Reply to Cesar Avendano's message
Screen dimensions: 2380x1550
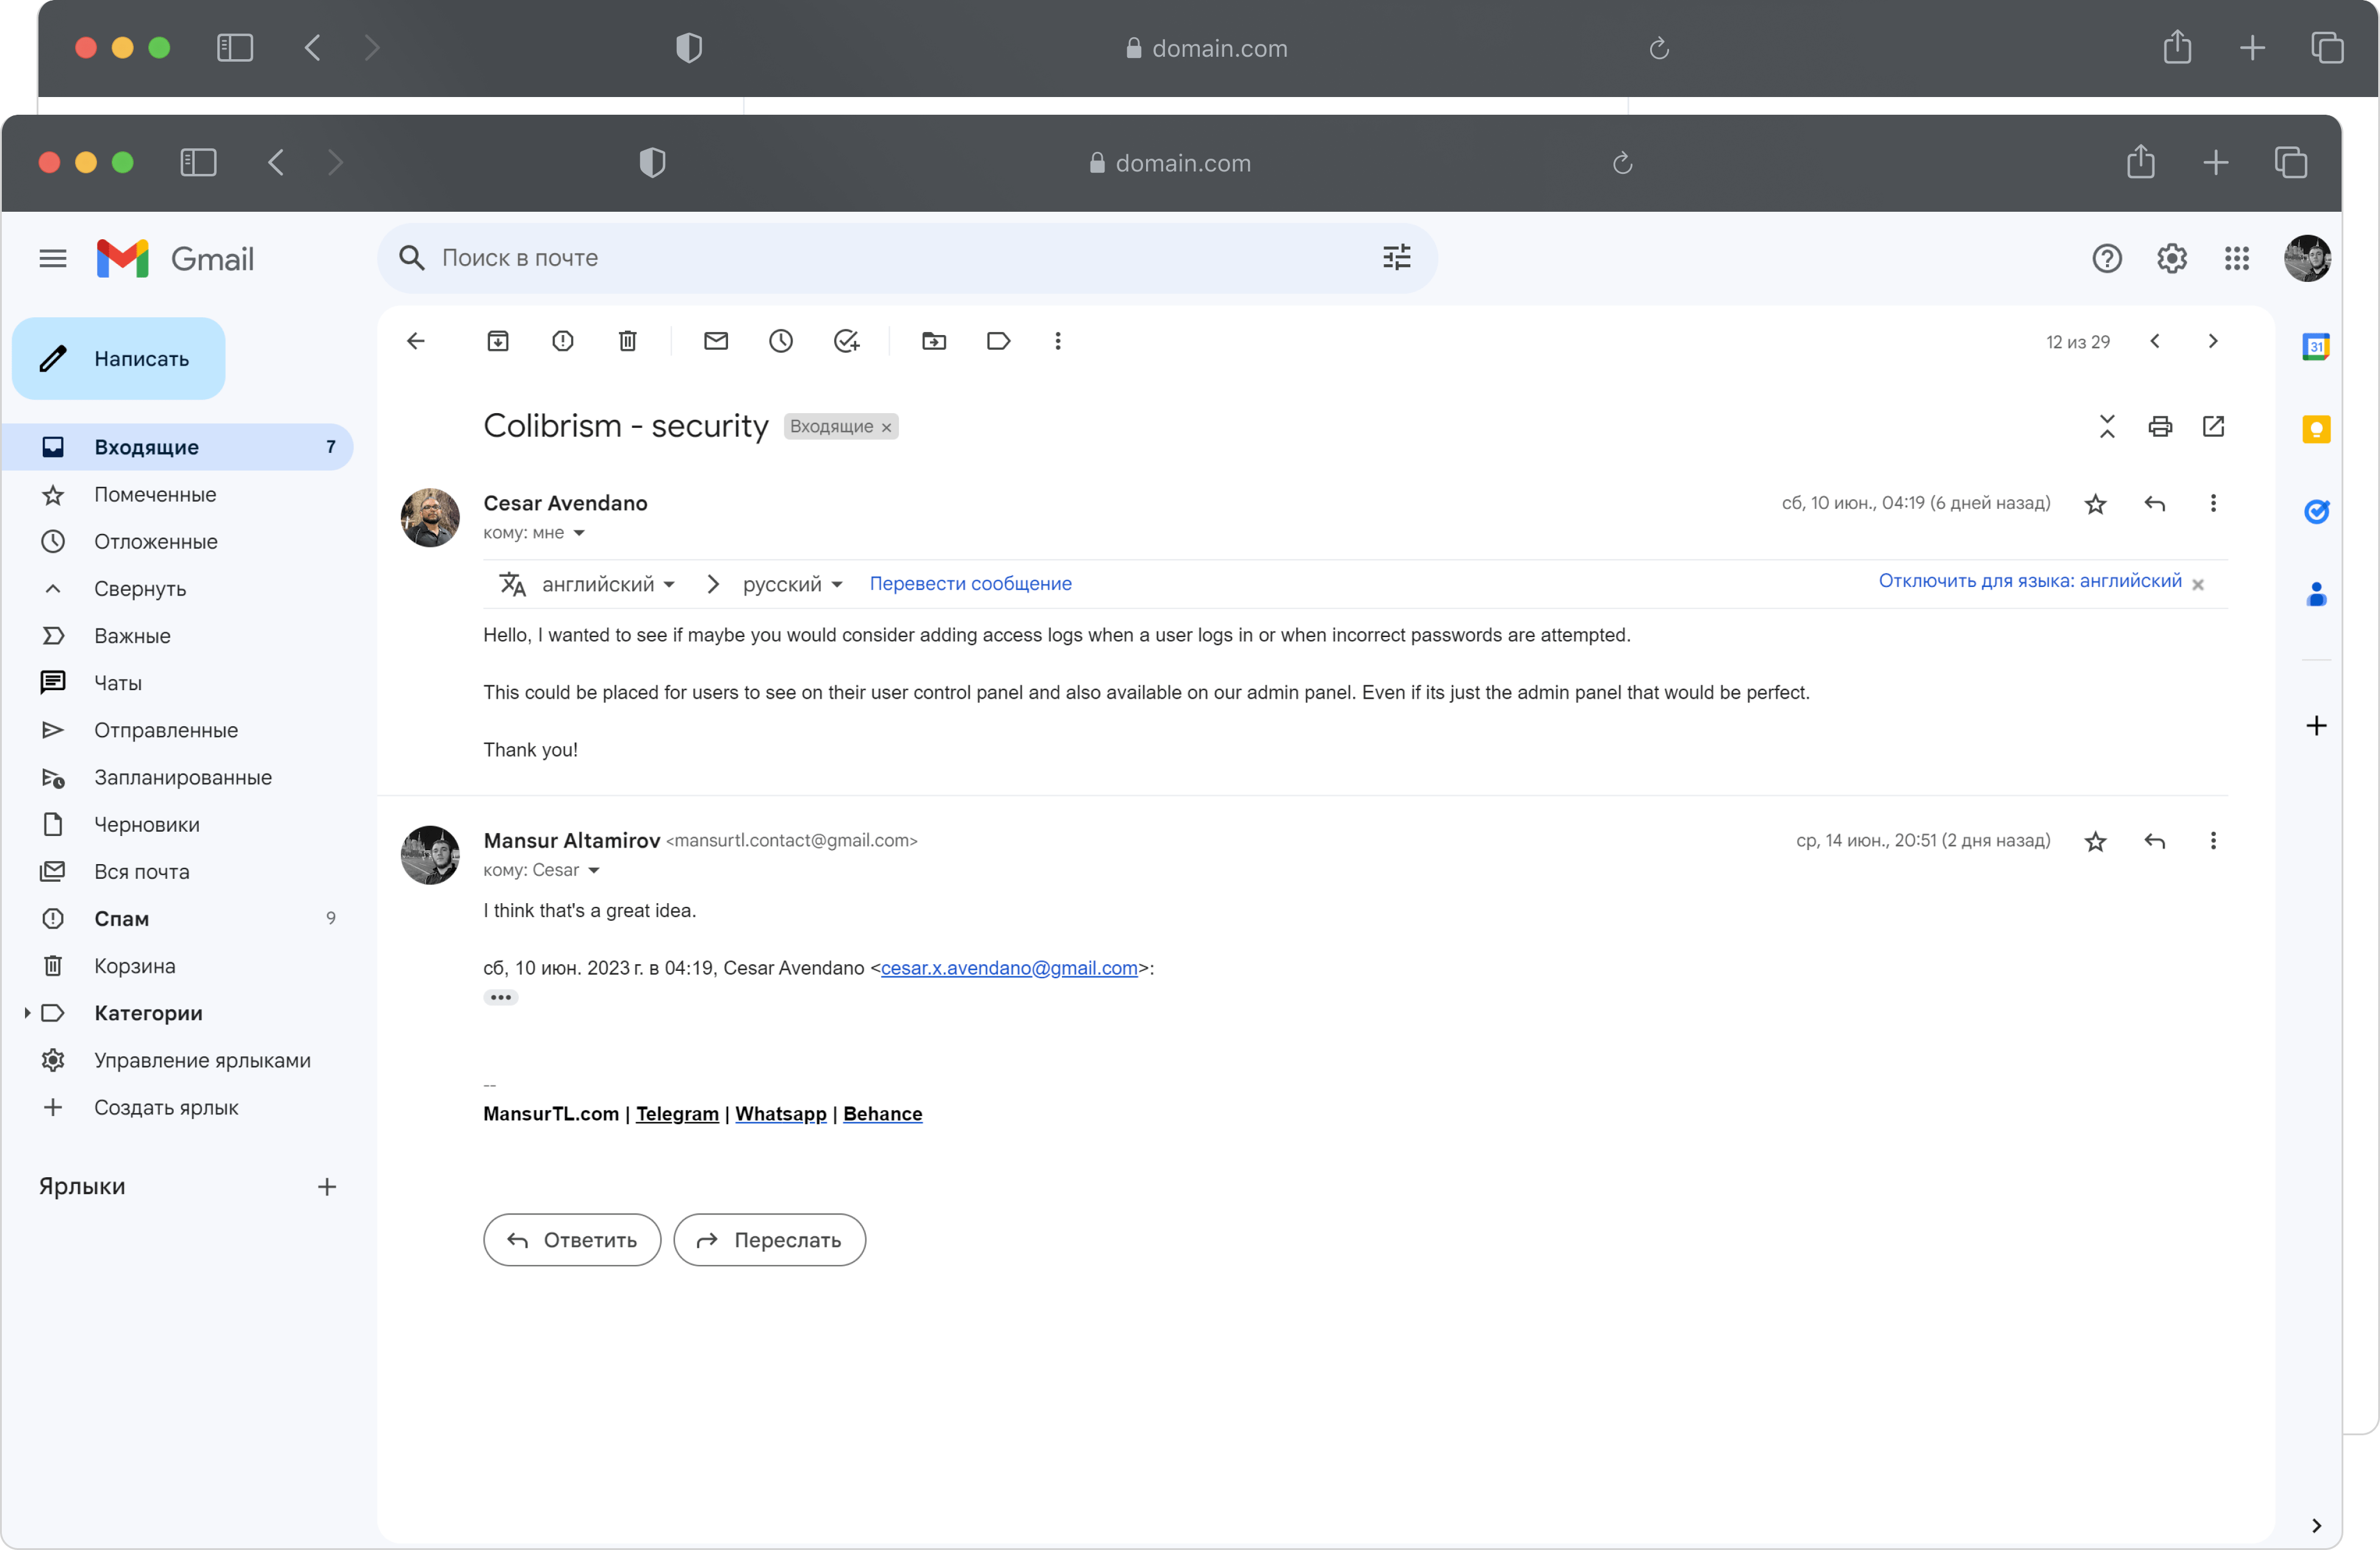tap(2155, 504)
